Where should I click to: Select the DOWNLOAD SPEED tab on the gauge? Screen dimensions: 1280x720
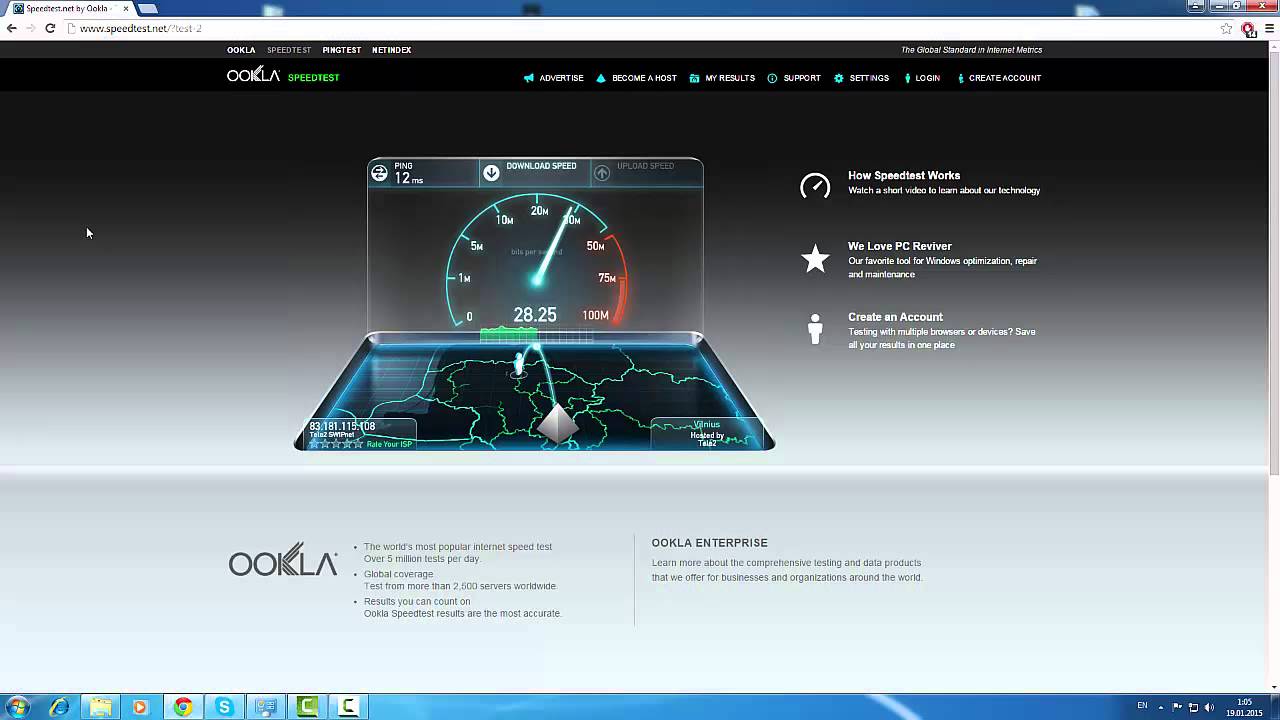[x=535, y=173]
